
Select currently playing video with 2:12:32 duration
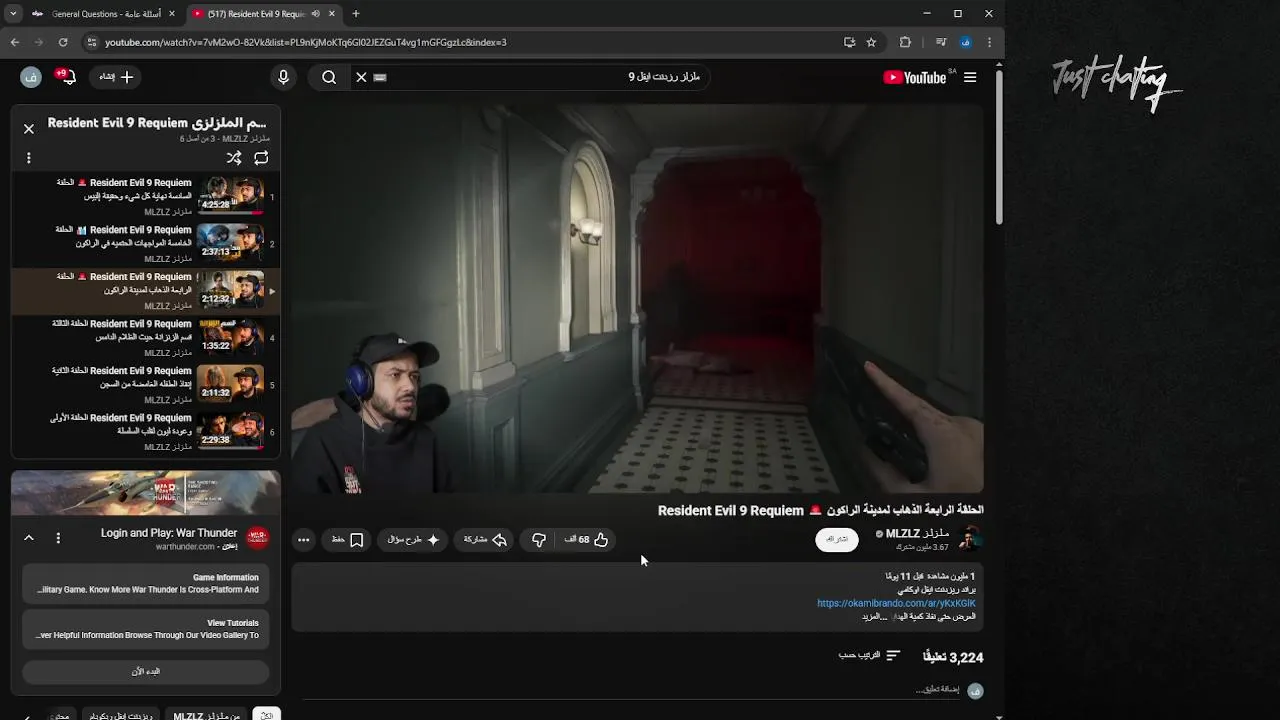[146, 290]
